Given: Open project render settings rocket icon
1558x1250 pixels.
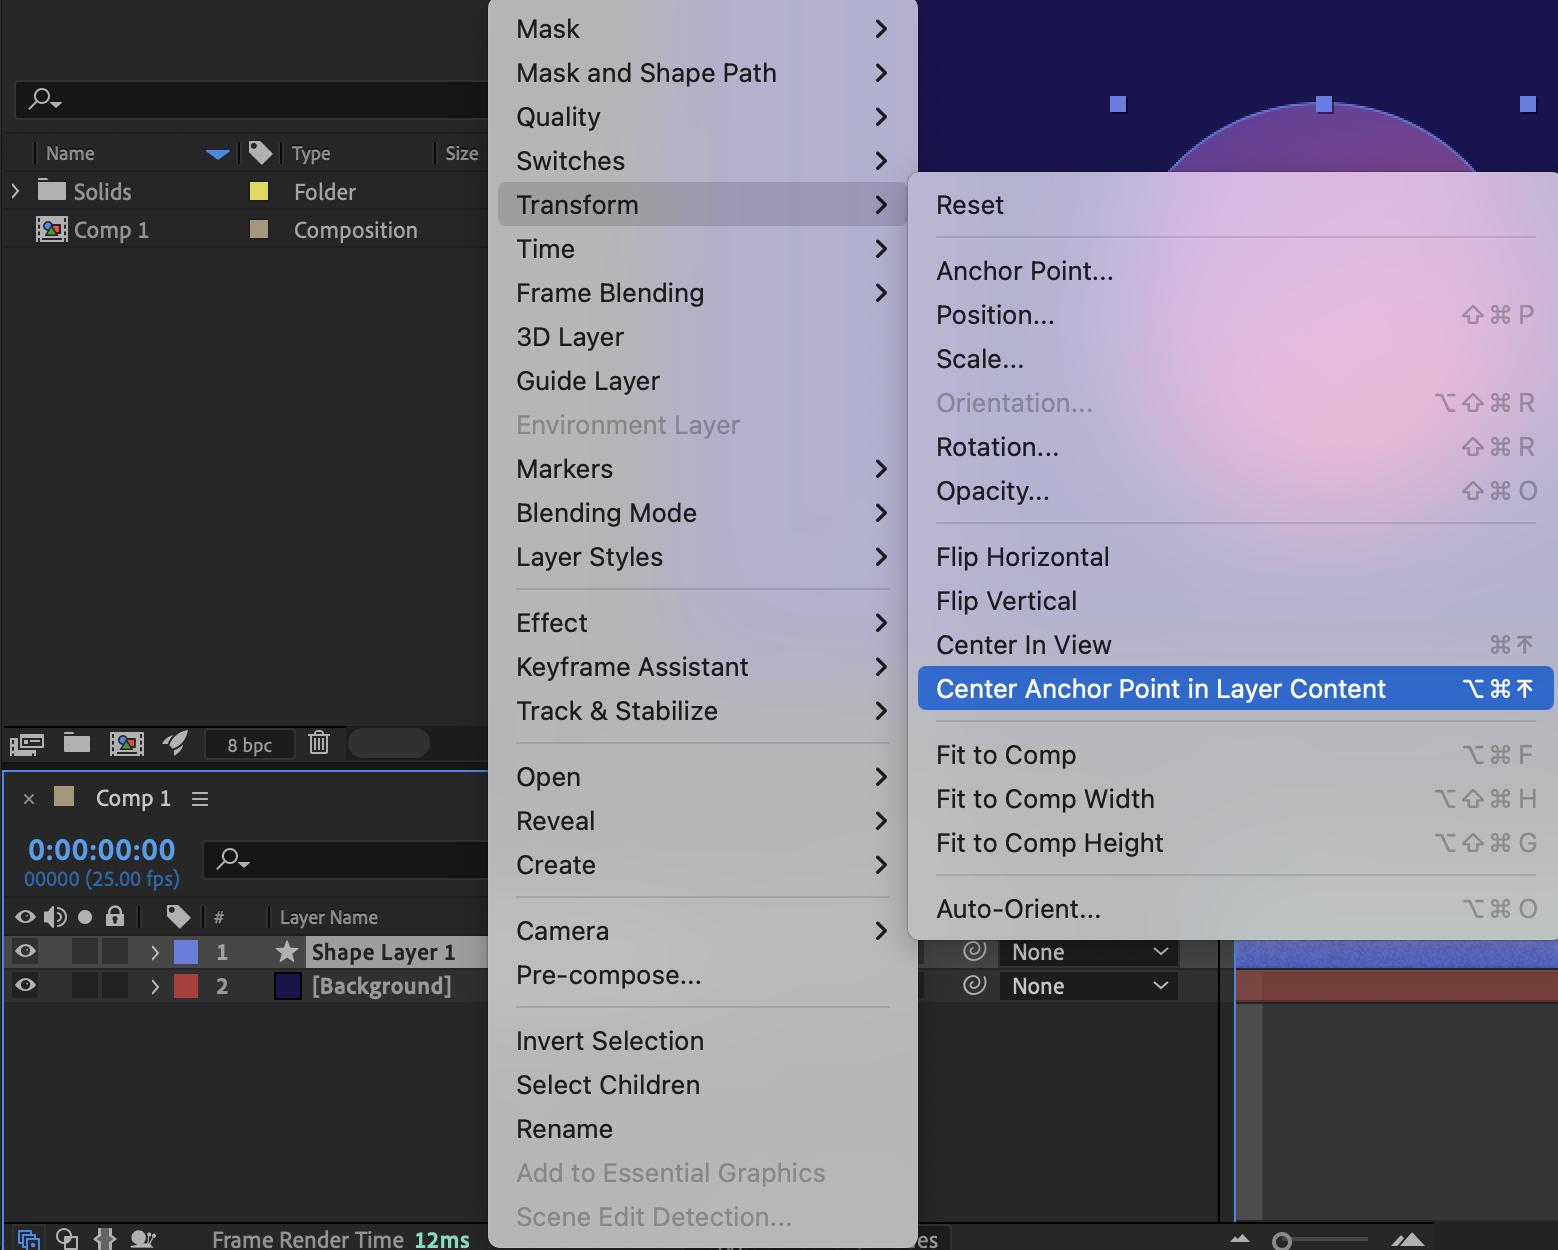Looking at the screenshot, I should (x=176, y=742).
